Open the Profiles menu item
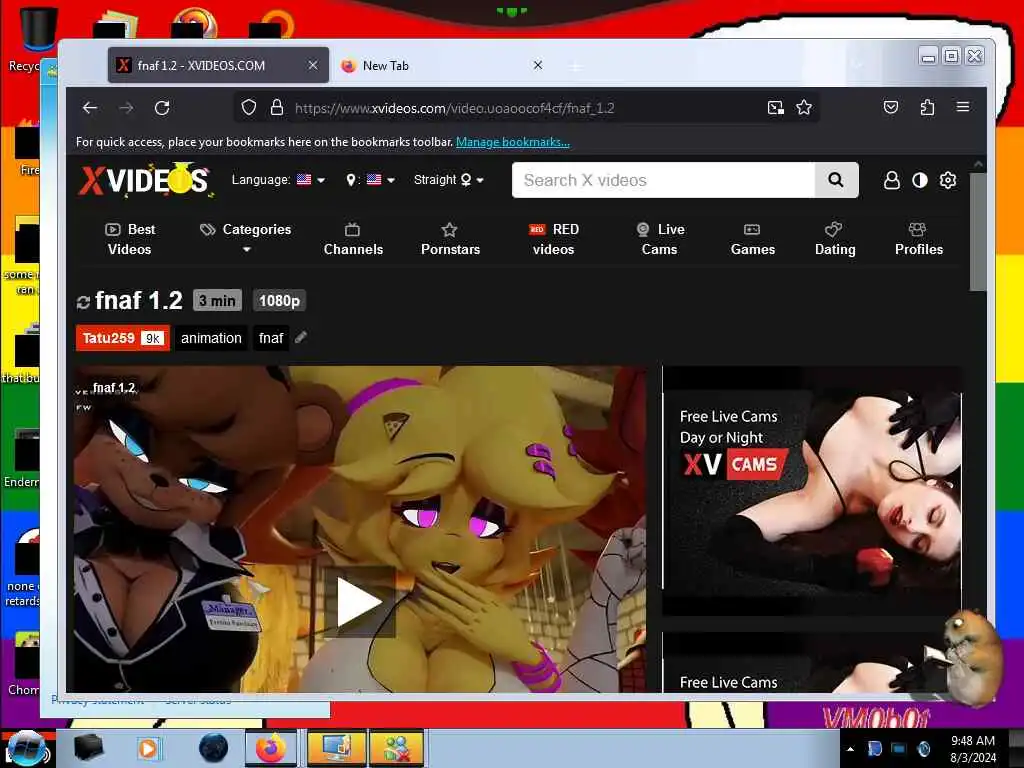Image resolution: width=1024 pixels, height=768 pixels. [x=918, y=239]
